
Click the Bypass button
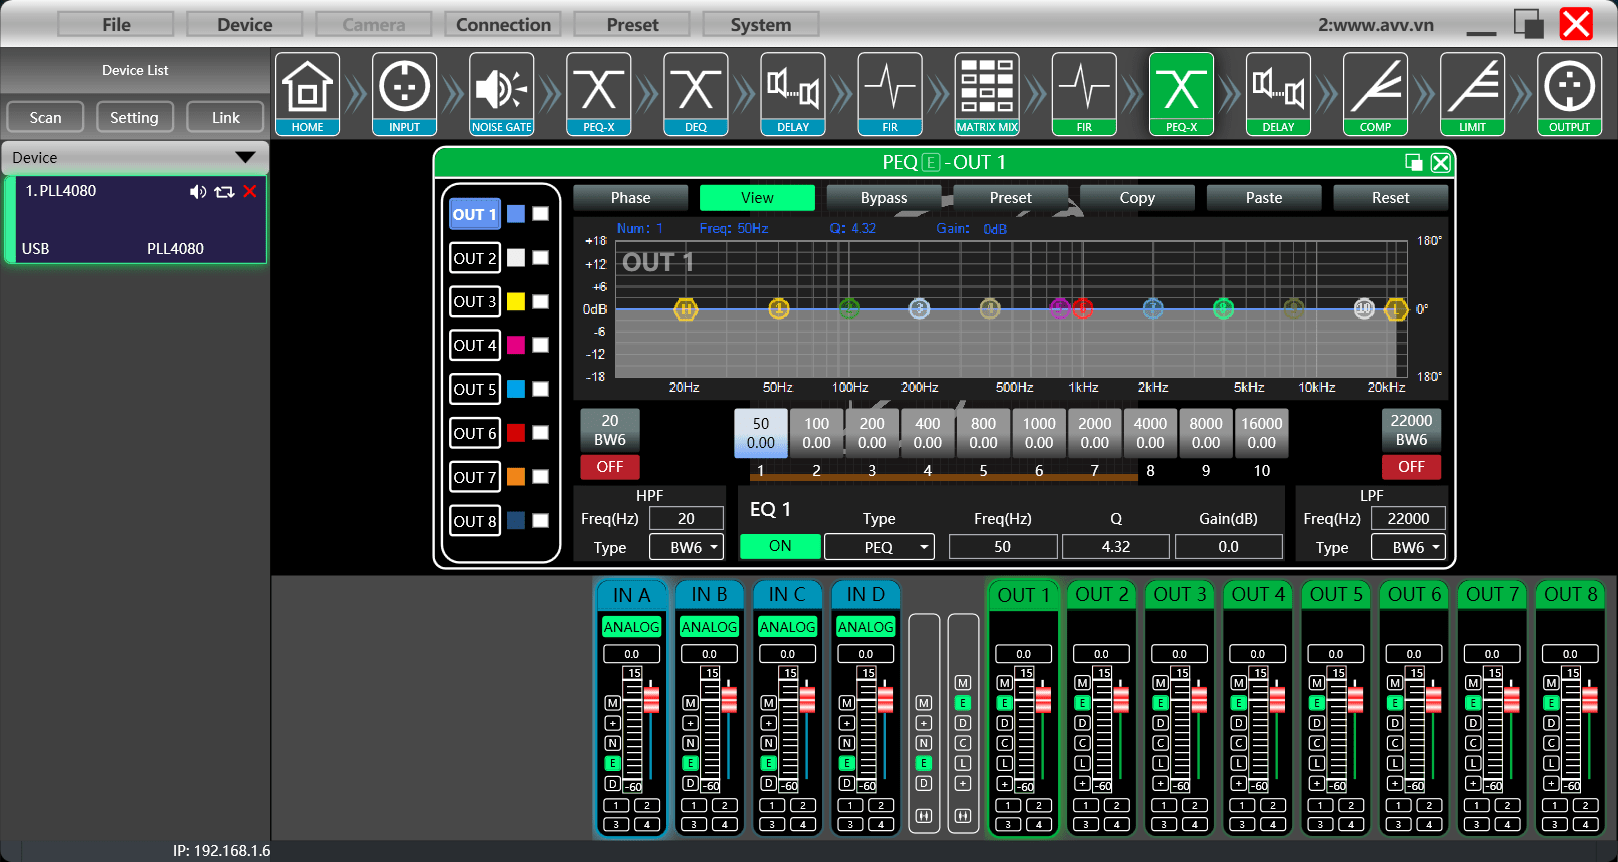point(884,198)
